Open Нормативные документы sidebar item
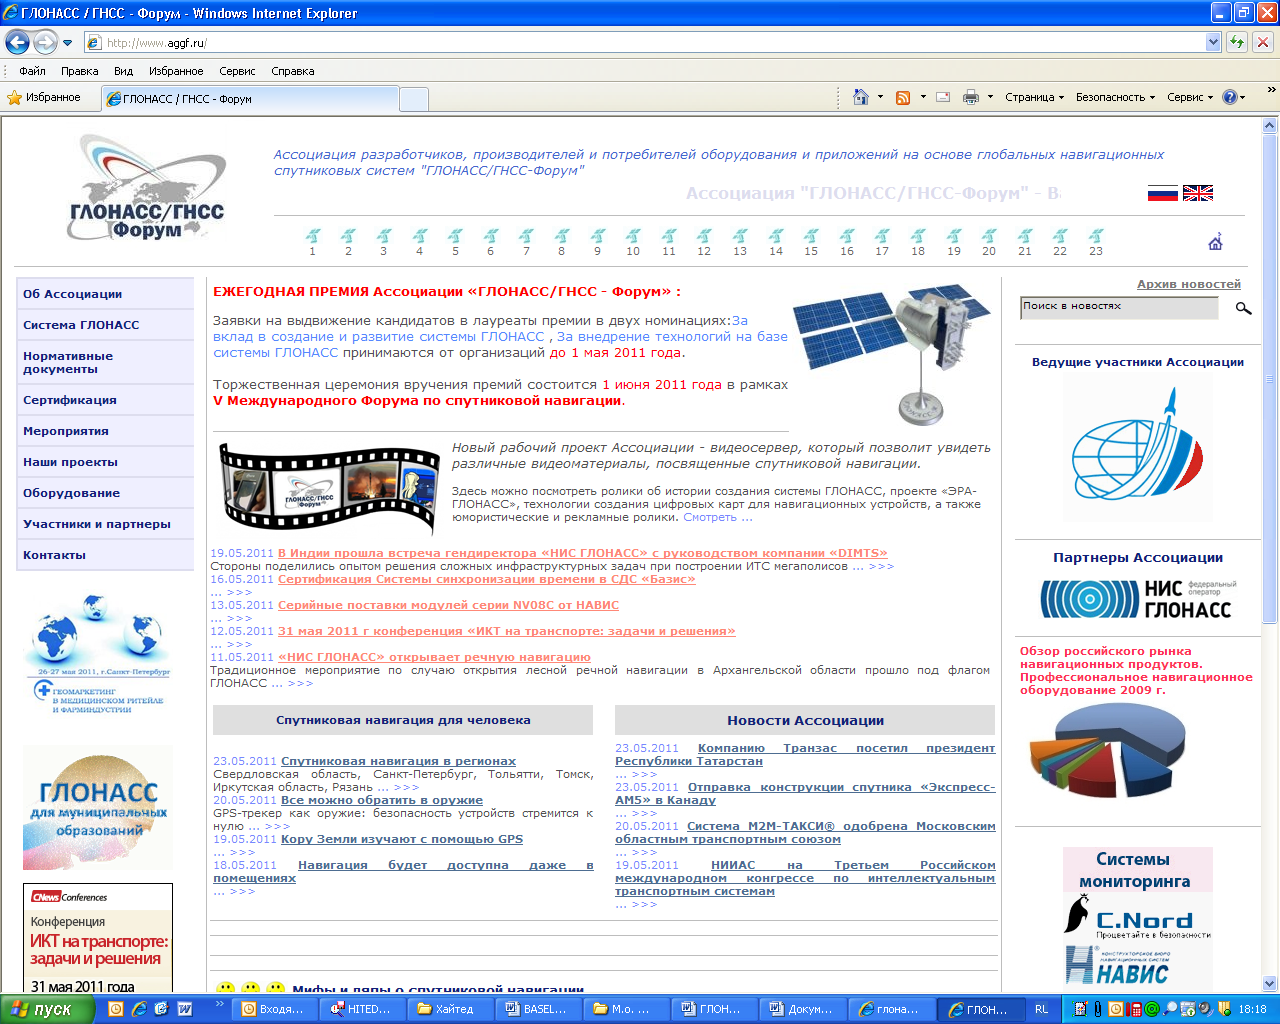The image size is (1280, 1024). click(105, 362)
